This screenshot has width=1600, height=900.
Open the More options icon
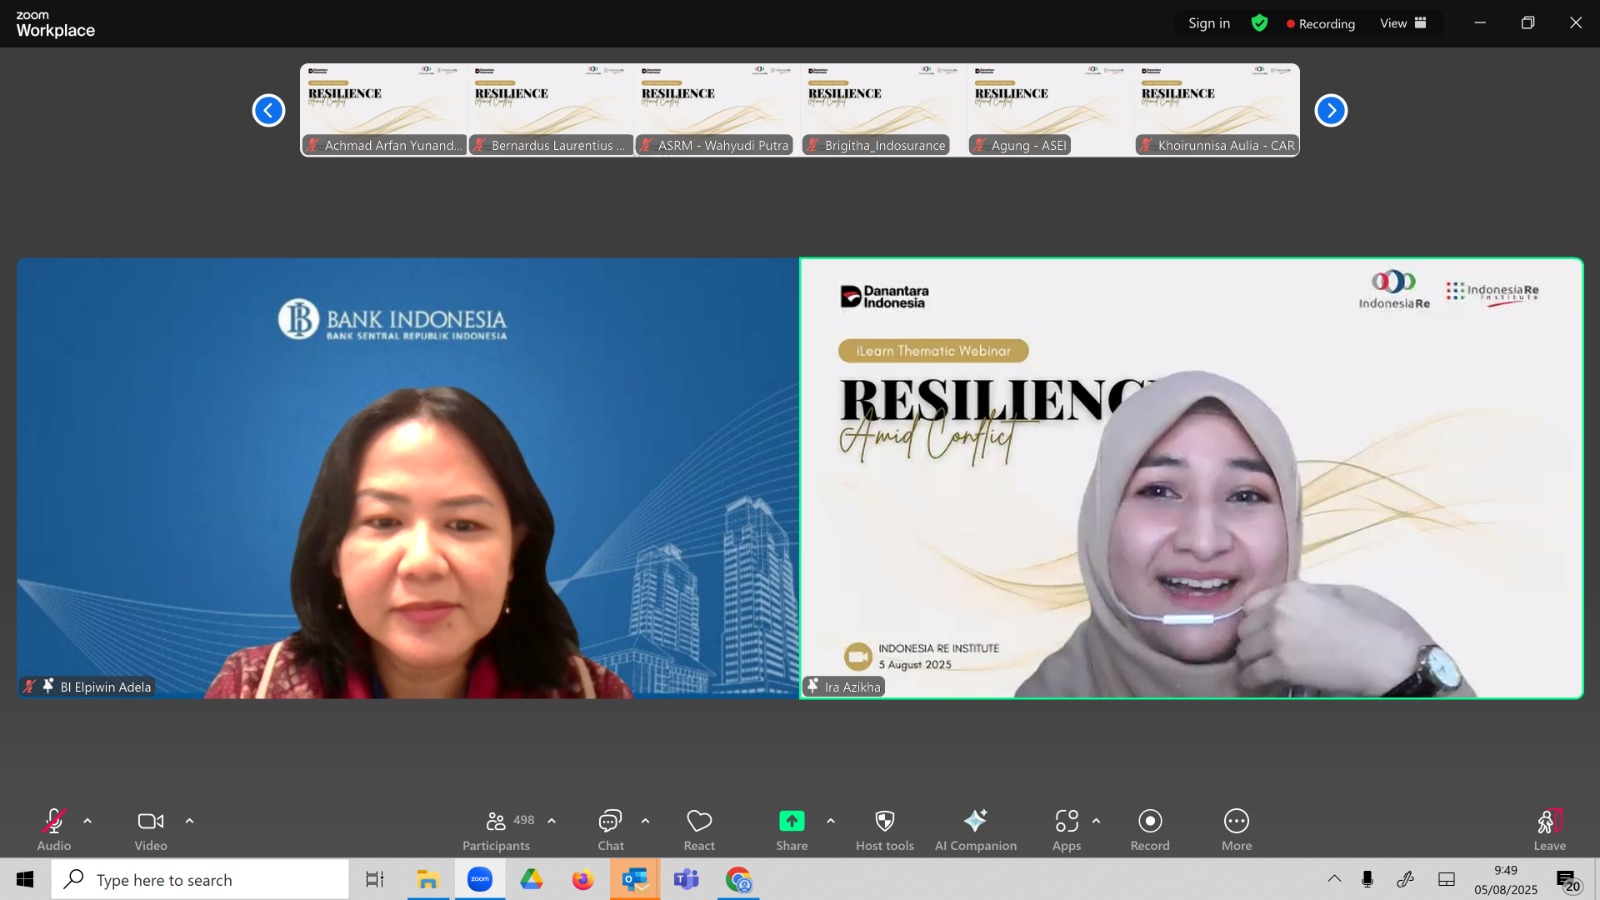coord(1237,830)
